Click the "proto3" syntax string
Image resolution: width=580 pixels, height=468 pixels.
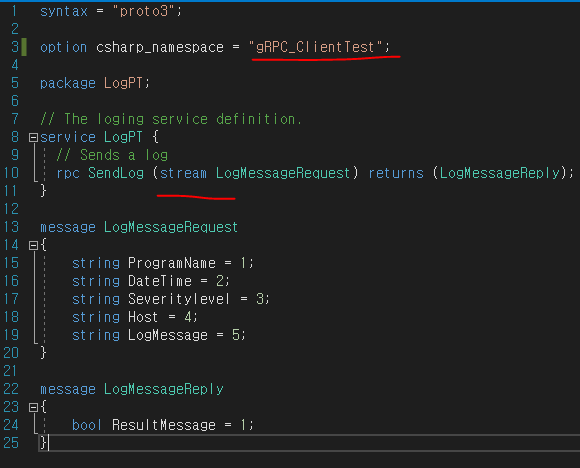coord(144,11)
